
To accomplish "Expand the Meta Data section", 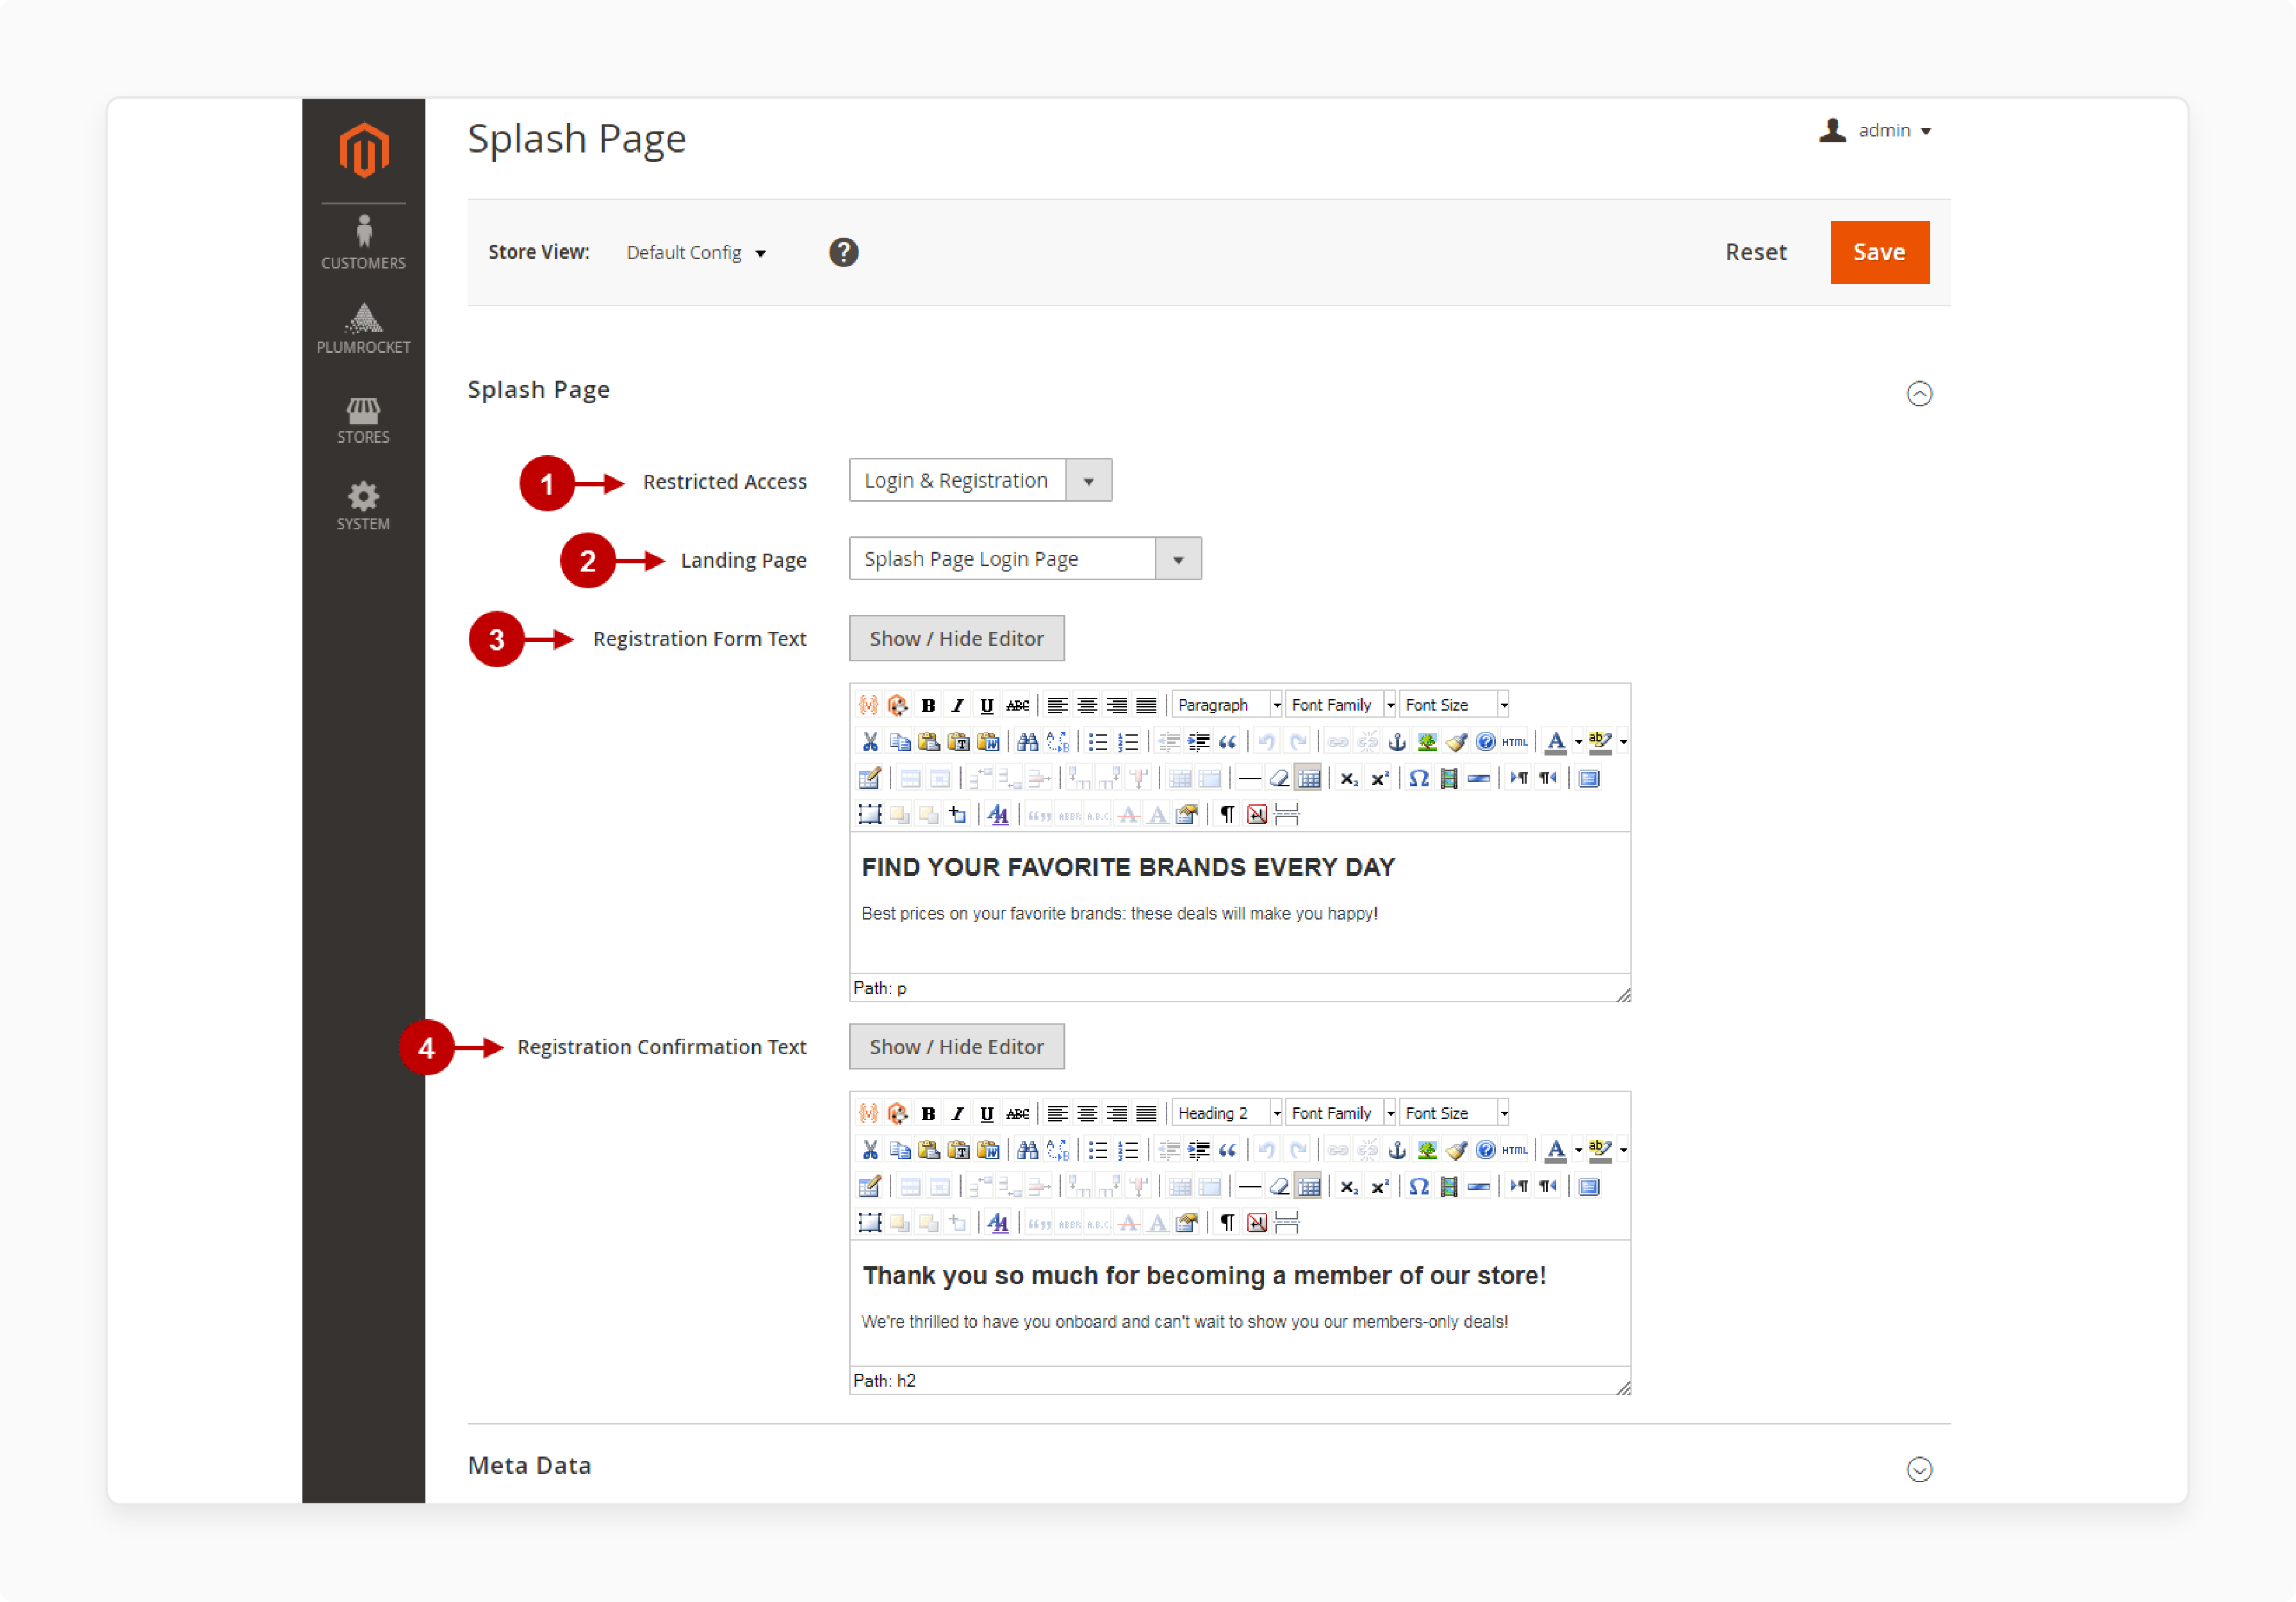I will (x=1919, y=1469).
